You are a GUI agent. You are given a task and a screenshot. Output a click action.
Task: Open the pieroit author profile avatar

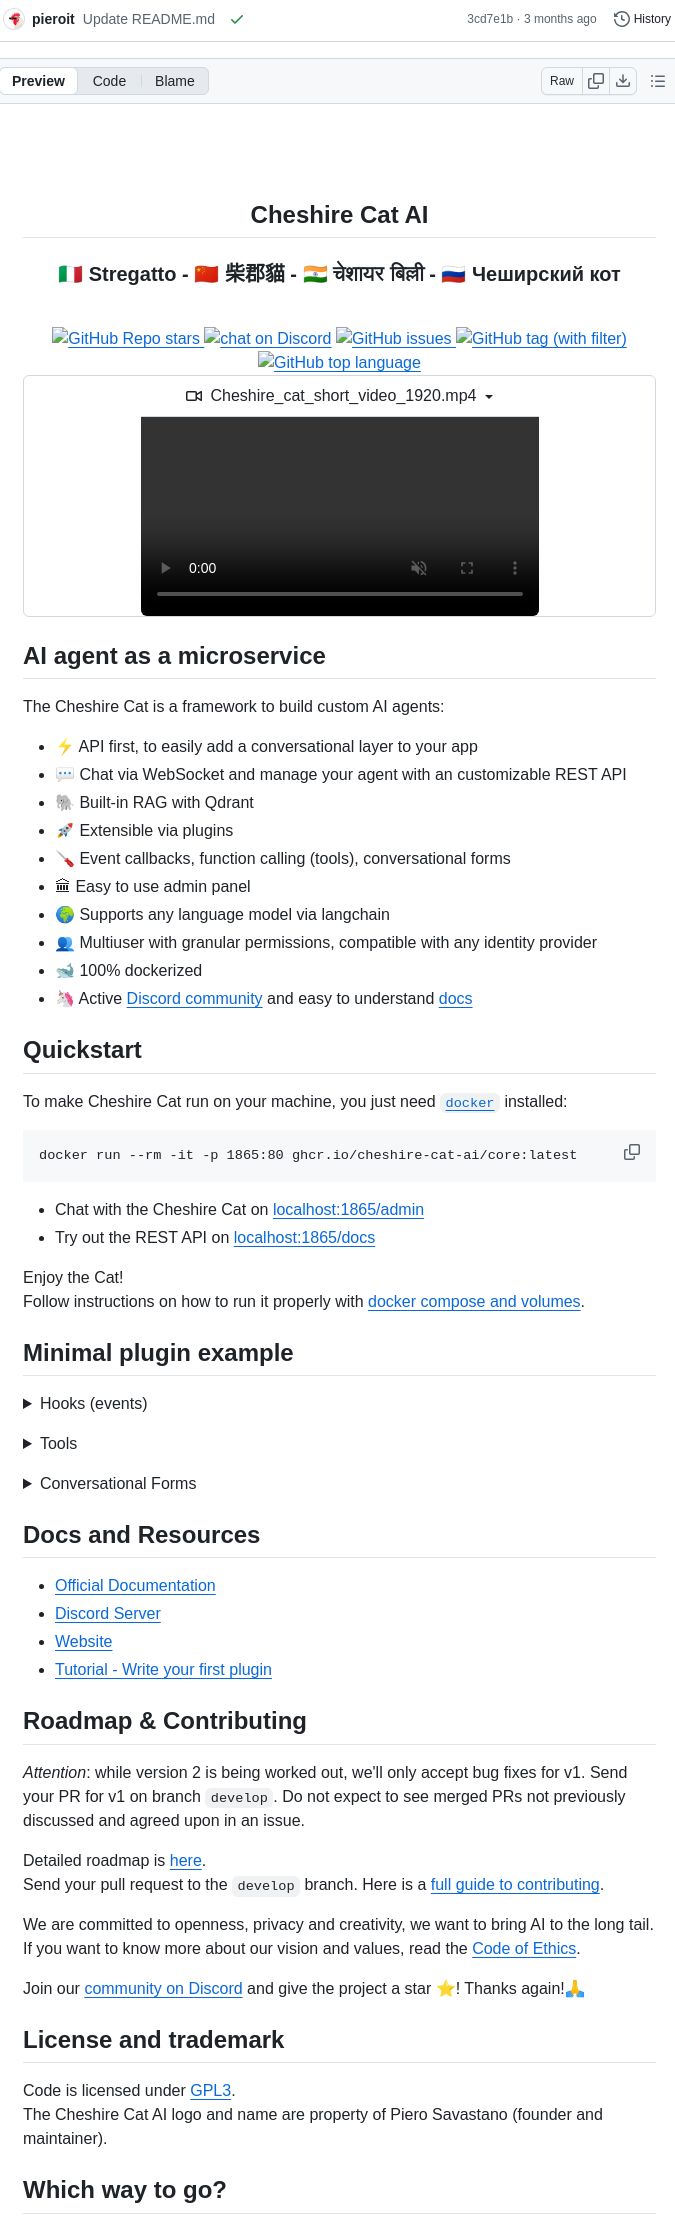point(15,19)
